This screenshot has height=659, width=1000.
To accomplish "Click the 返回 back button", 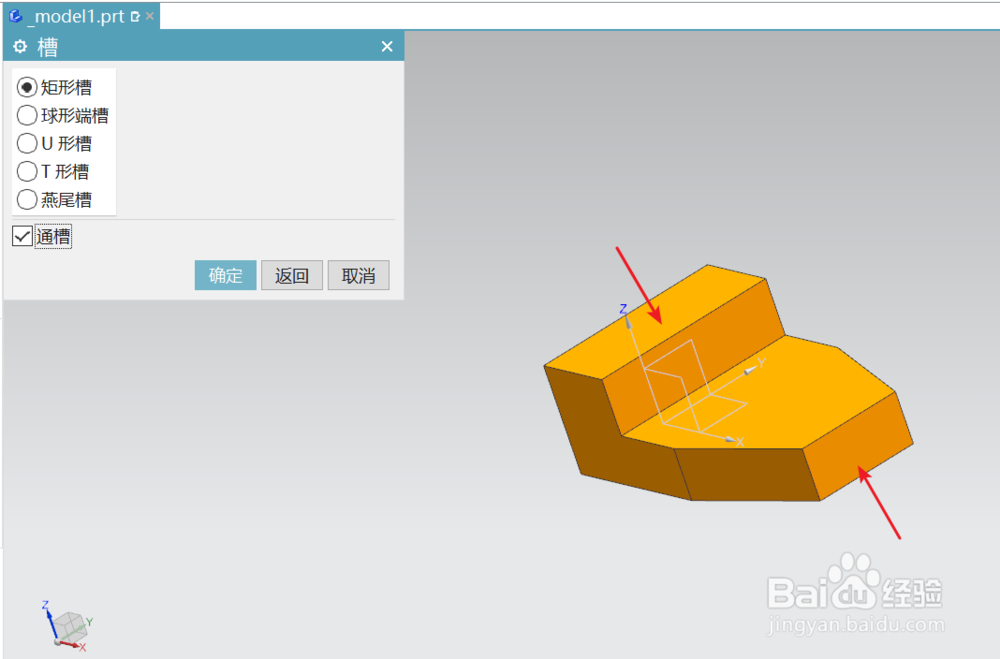I will point(291,276).
